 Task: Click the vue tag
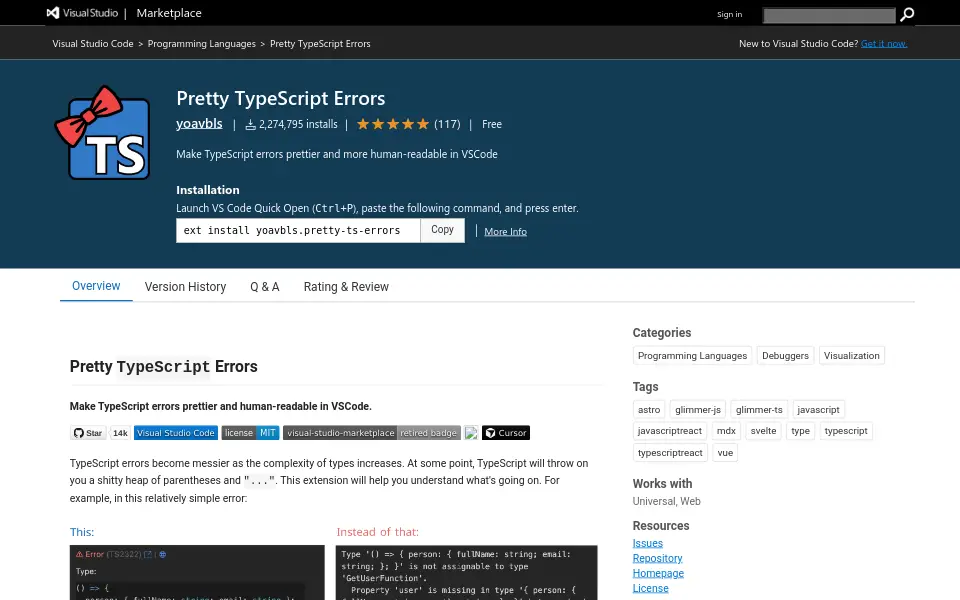pyautogui.click(x=725, y=453)
